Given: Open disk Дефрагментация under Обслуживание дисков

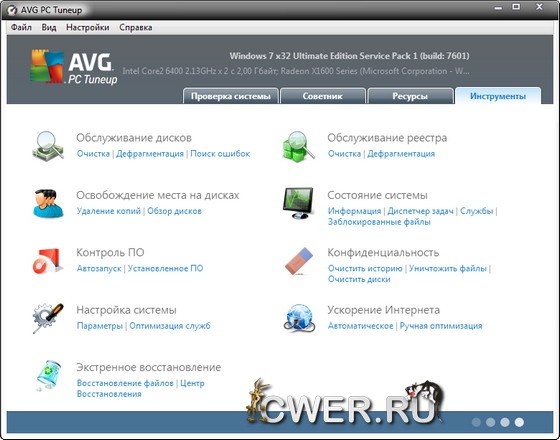Looking at the screenshot, I should 150,154.
